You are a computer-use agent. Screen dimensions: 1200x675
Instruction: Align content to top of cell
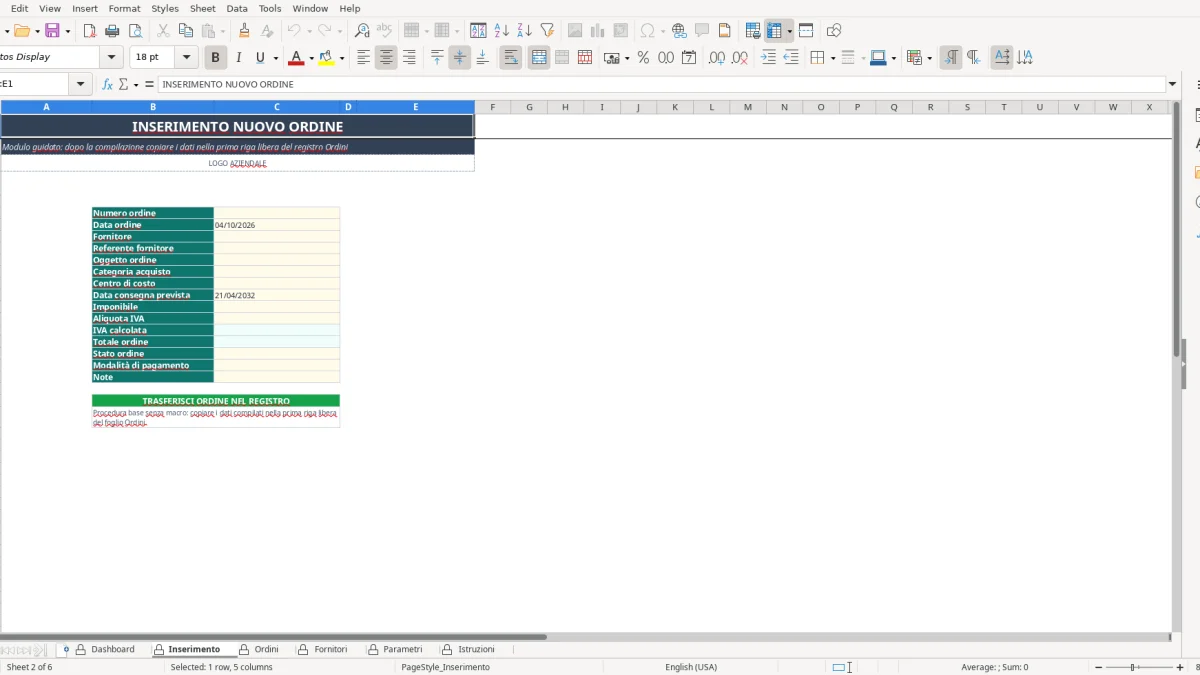[437, 58]
